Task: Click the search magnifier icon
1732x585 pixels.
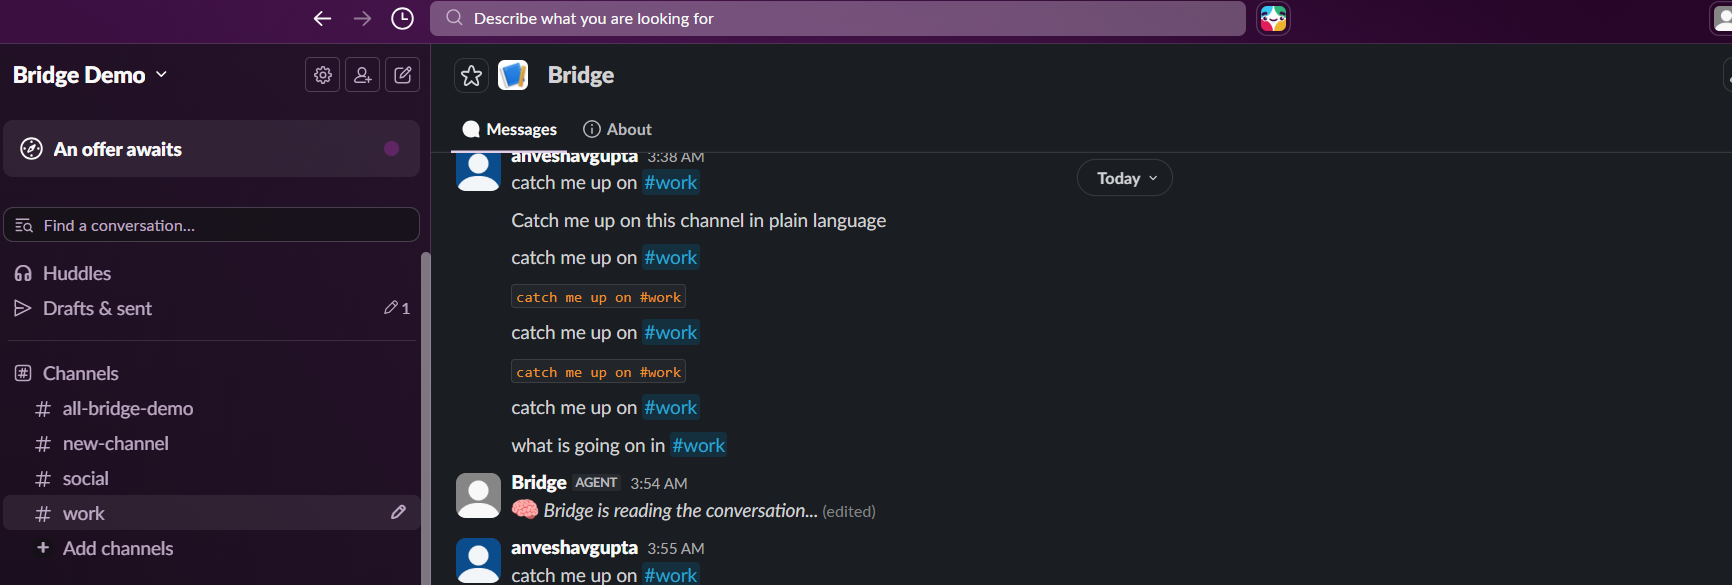Action: pos(454,18)
